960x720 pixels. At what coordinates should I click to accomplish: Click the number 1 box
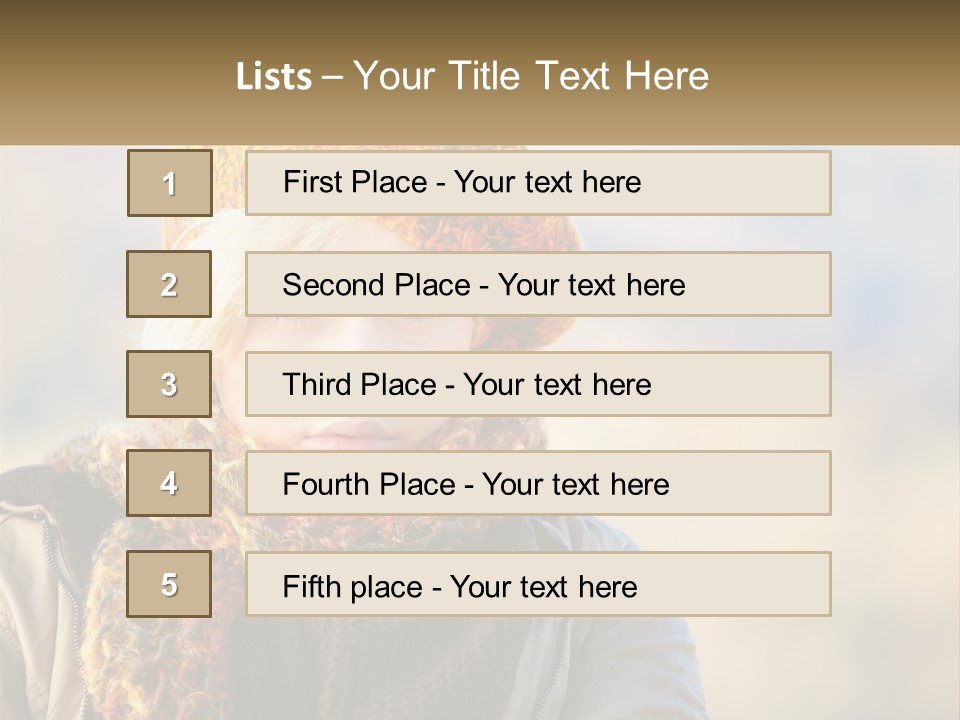click(169, 183)
